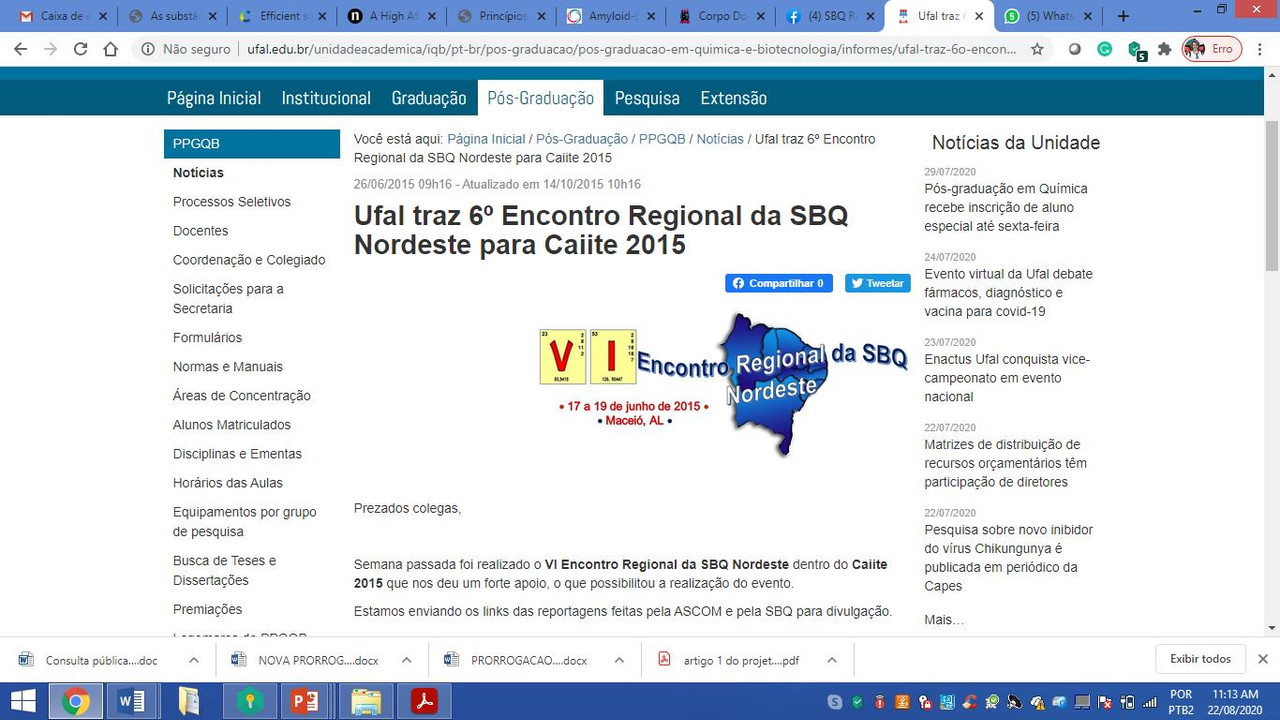This screenshot has height=720, width=1280.
Task: Open File Explorer from the taskbar
Action: (x=366, y=701)
